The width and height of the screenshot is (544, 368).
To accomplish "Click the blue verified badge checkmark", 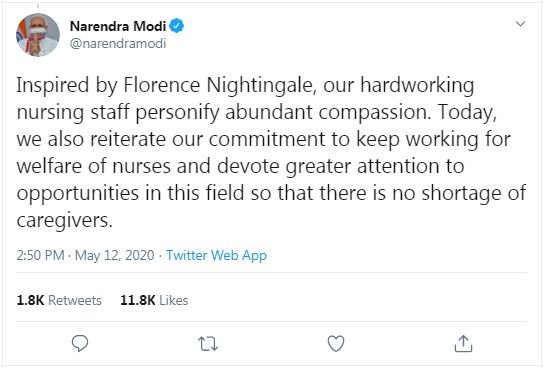I will (177, 26).
